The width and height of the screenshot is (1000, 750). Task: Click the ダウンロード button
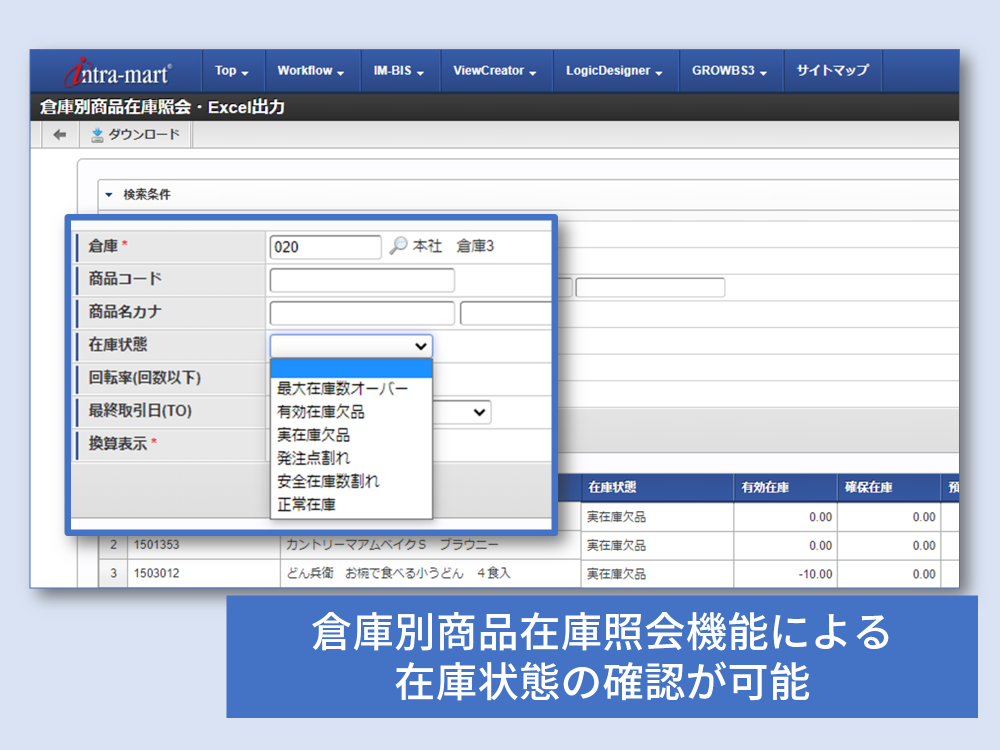click(x=136, y=135)
